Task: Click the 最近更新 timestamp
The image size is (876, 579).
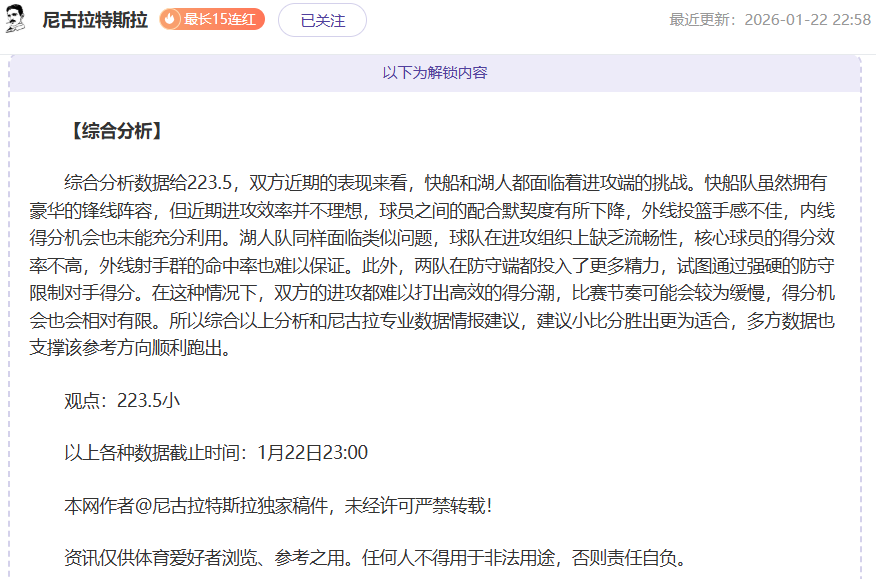Action: (x=769, y=20)
